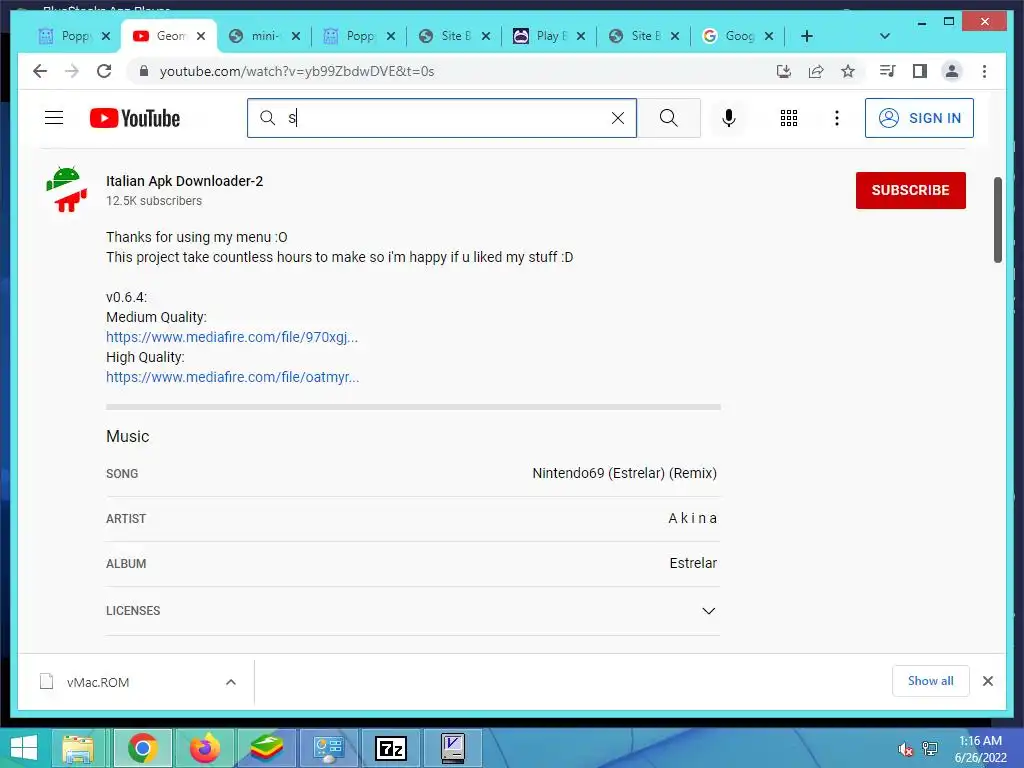Open vMac.ROM download options arrow
Screen dimensions: 1024x768
231,682
